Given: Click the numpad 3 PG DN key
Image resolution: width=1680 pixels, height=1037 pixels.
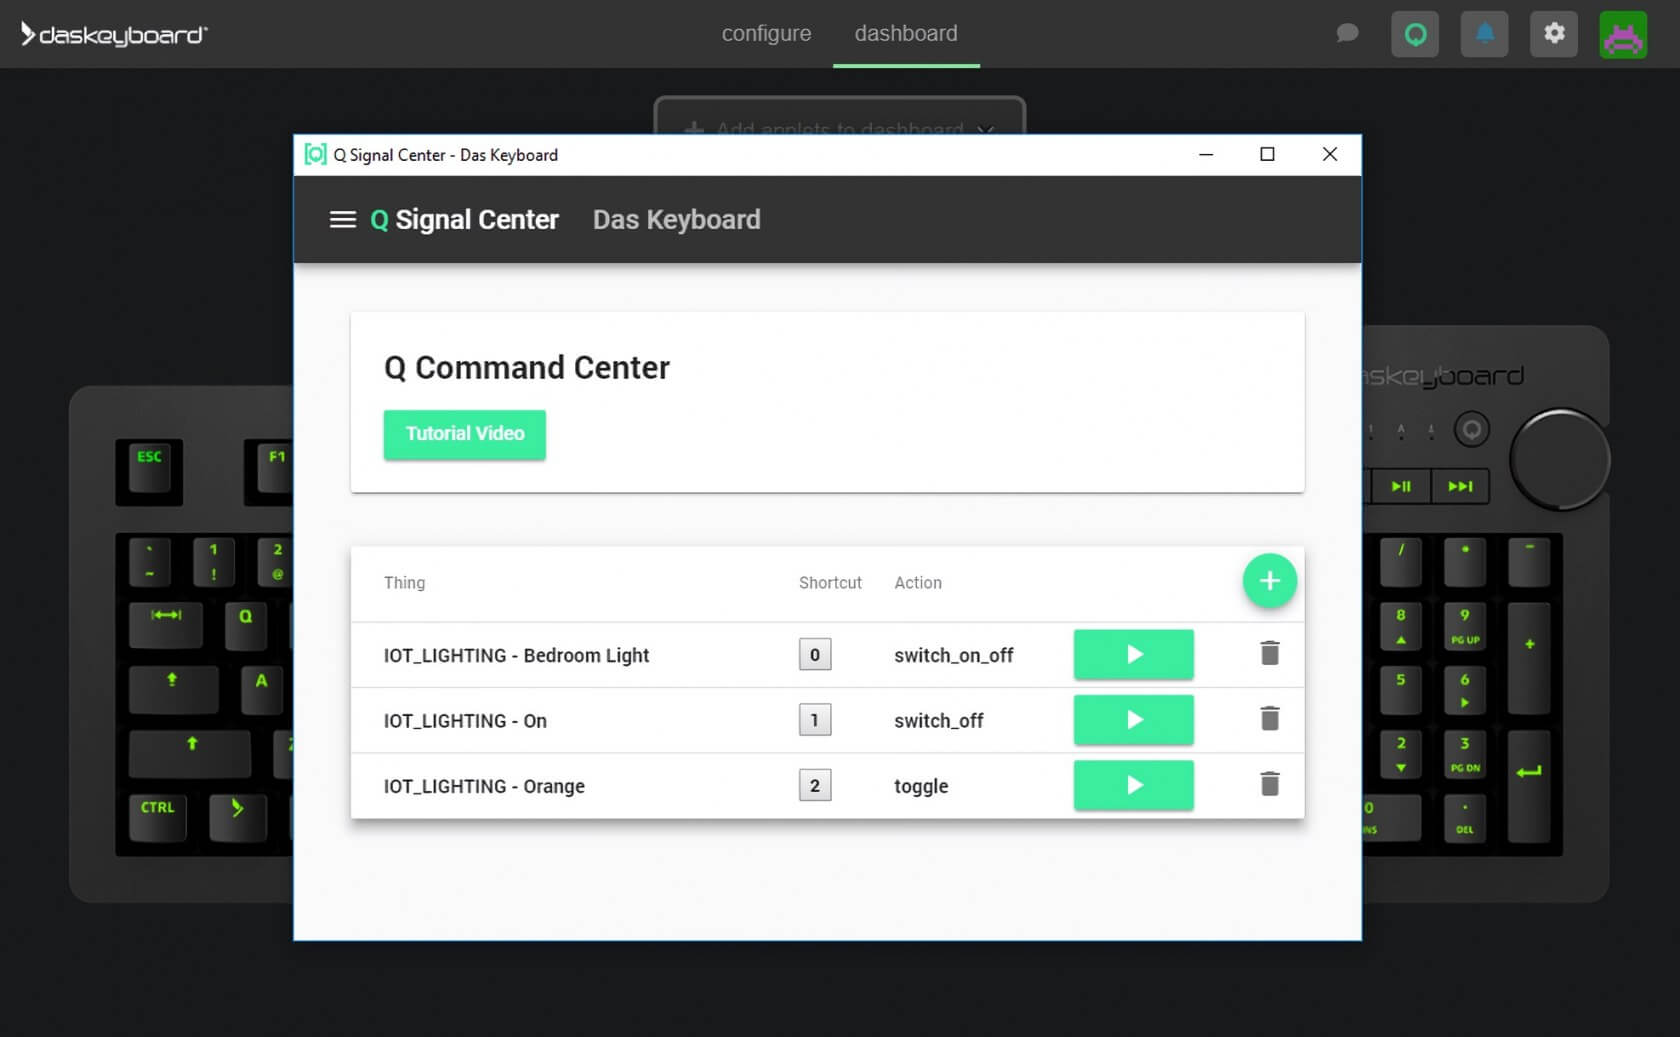Looking at the screenshot, I should coord(1465,755).
